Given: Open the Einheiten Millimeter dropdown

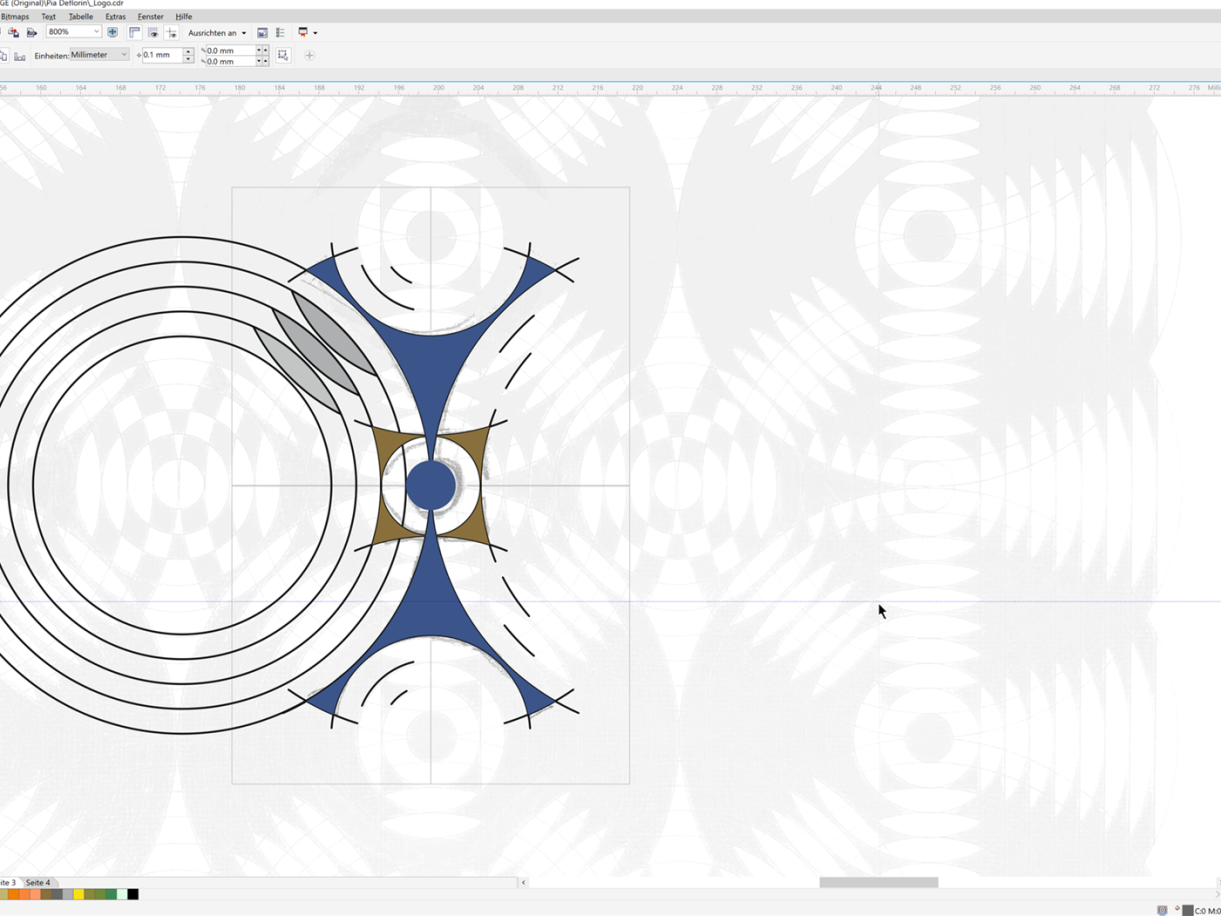Looking at the screenshot, I should 123,55.
